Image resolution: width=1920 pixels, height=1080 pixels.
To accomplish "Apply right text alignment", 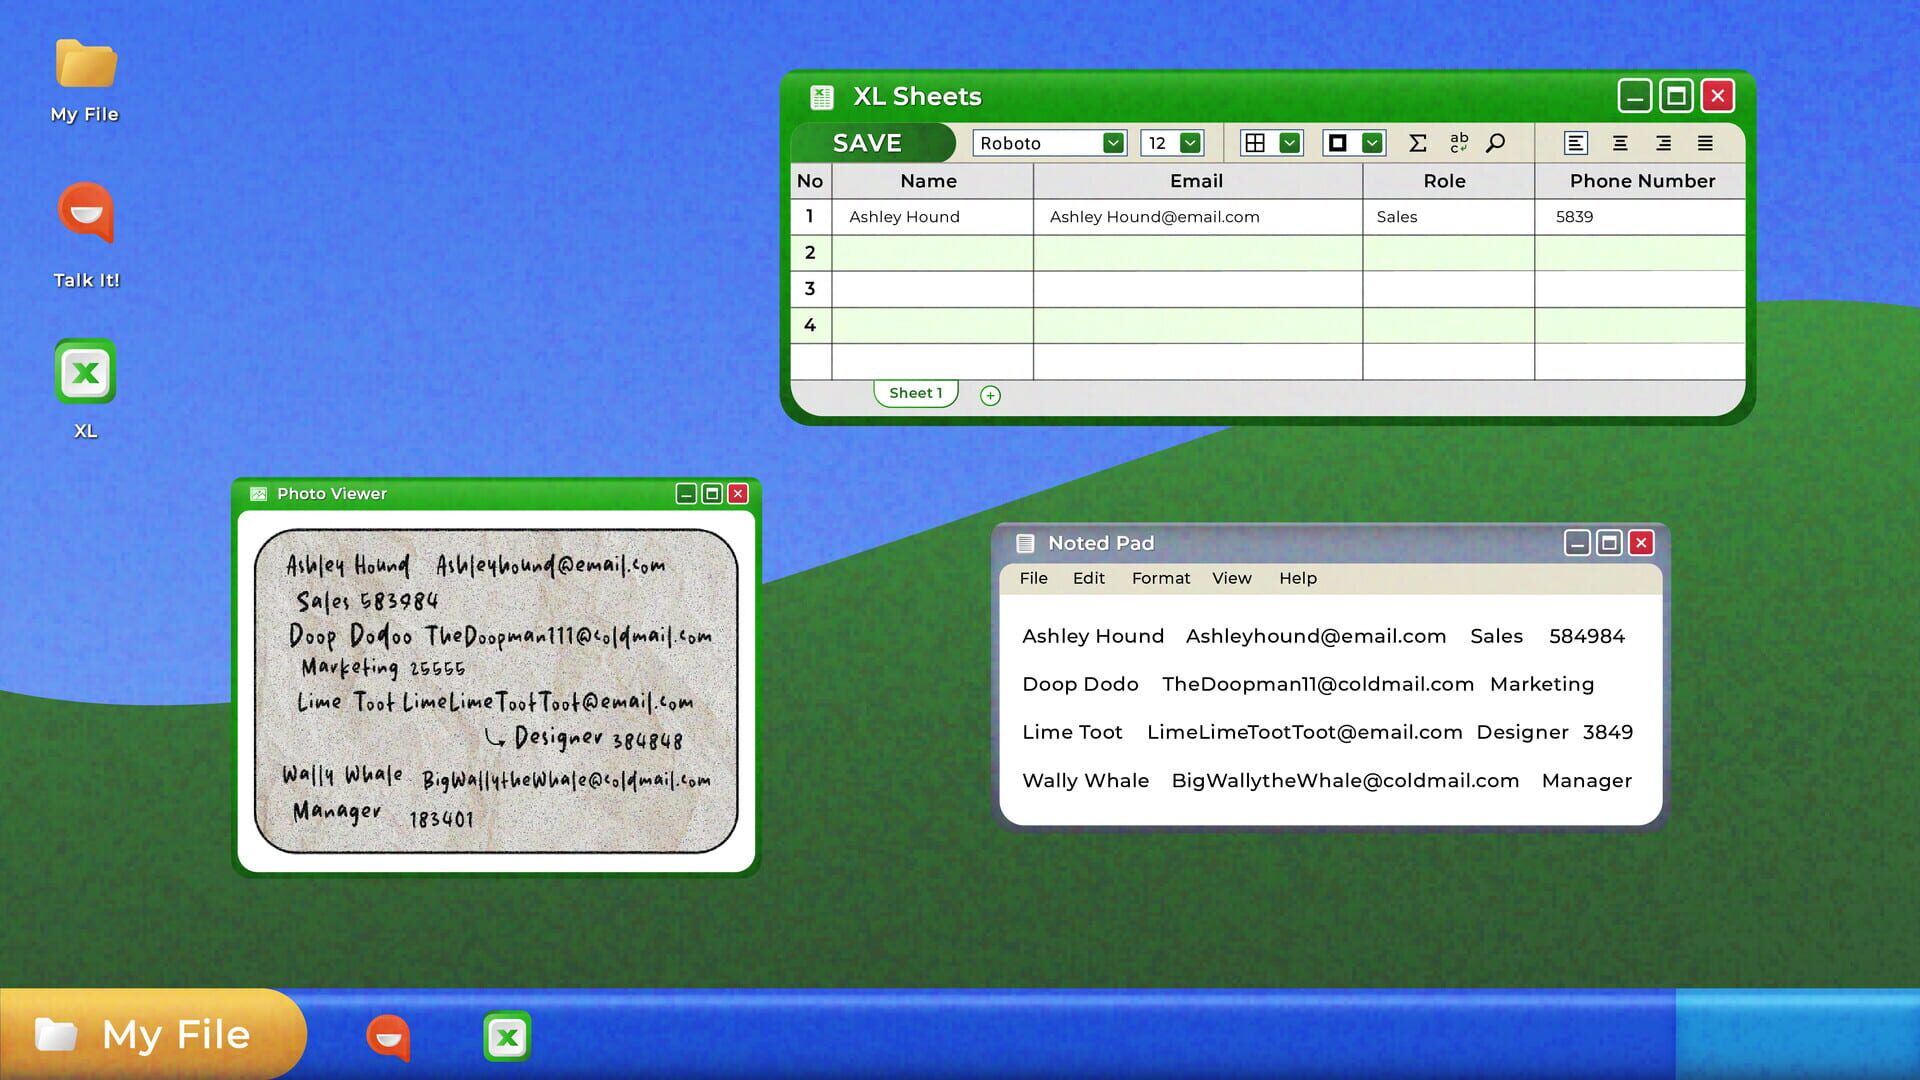I will (x=1663, y=143).
